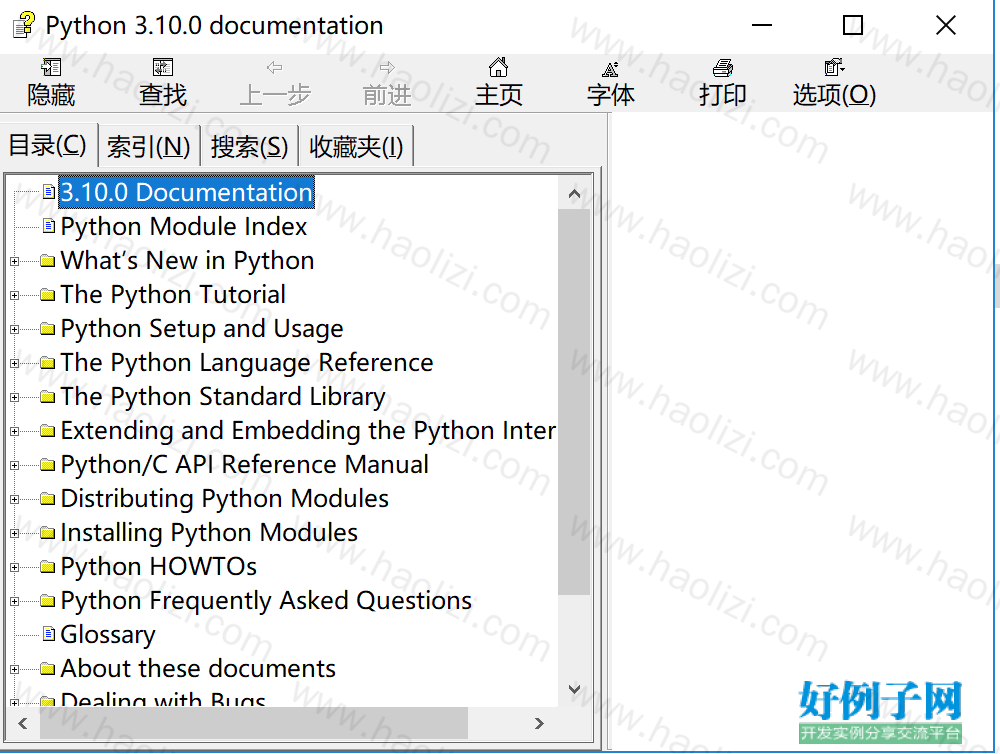Click folder icon beside About these documents
Viewport: 1000px width, 754px height.
coord(47,669)
